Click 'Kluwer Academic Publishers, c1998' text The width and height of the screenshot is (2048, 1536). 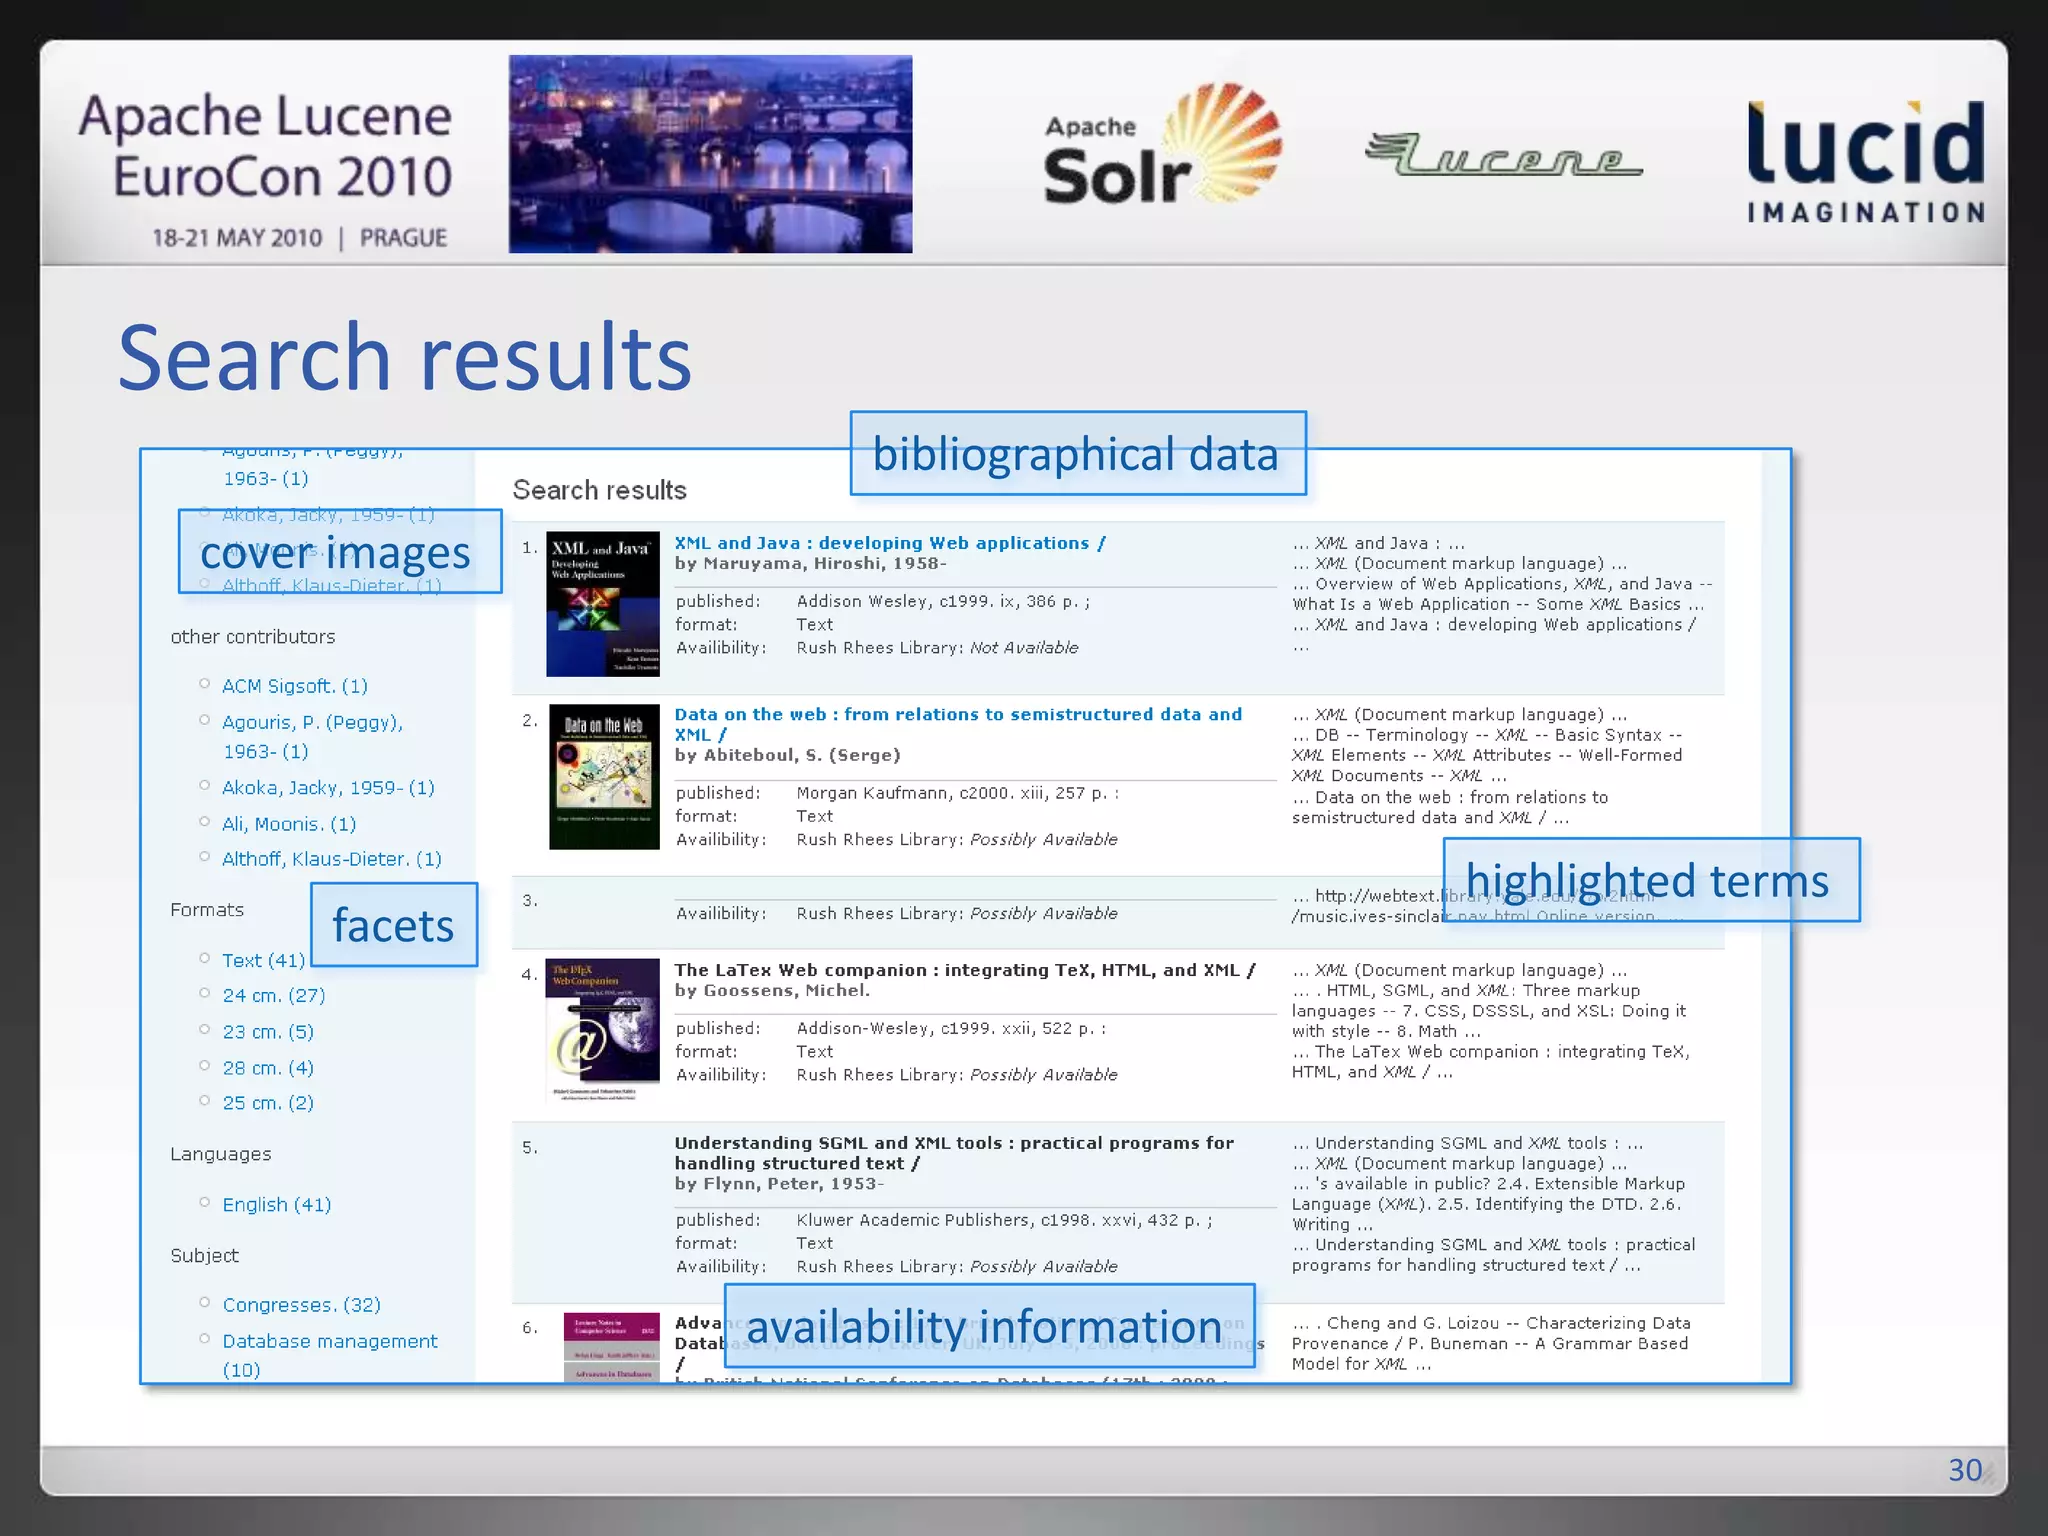(1004, 1220)
